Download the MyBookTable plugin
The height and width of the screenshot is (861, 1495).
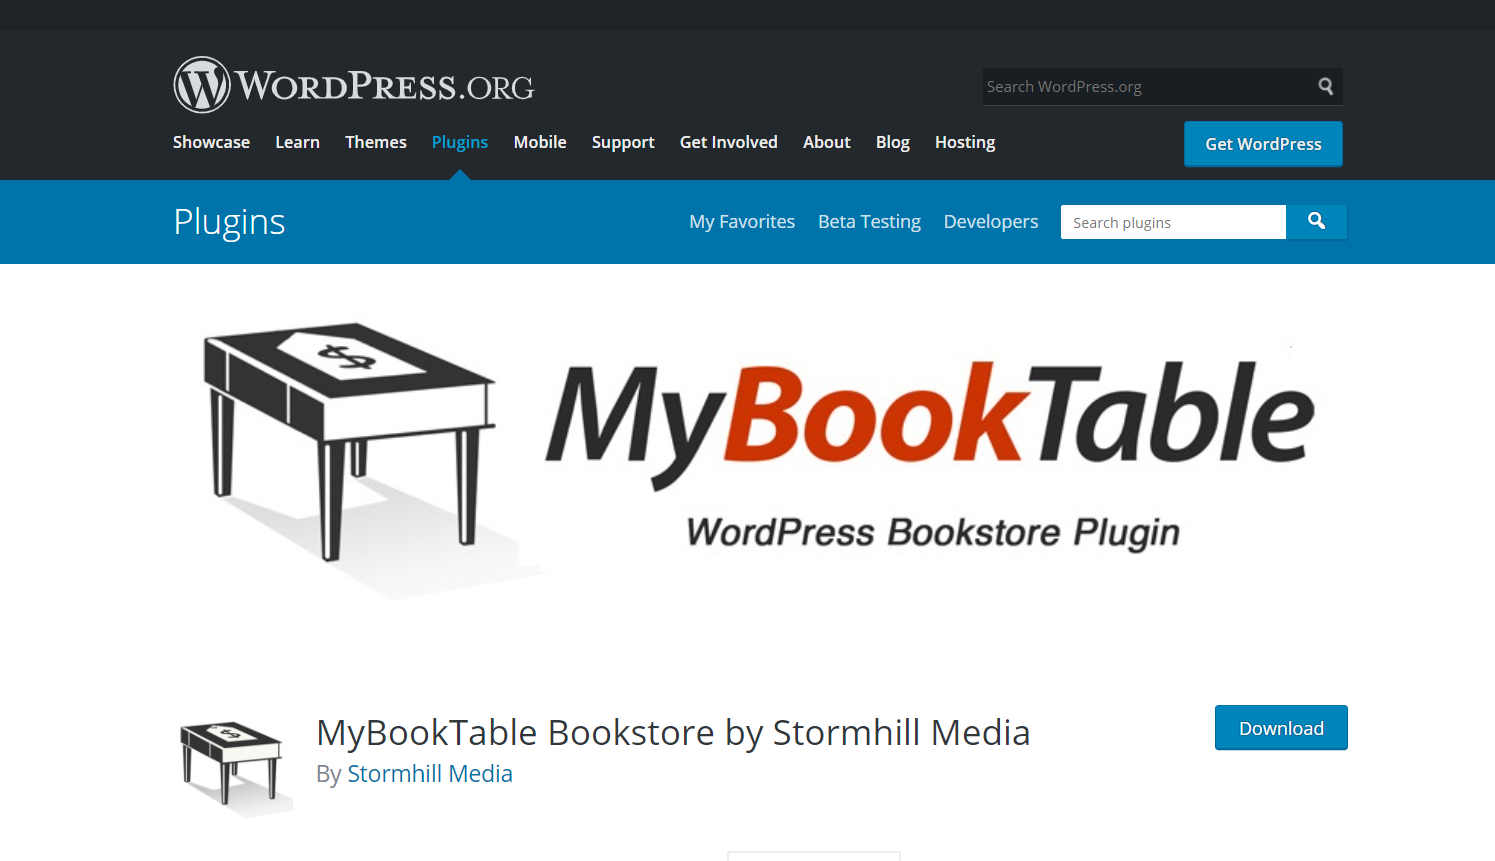(1281, 728)
